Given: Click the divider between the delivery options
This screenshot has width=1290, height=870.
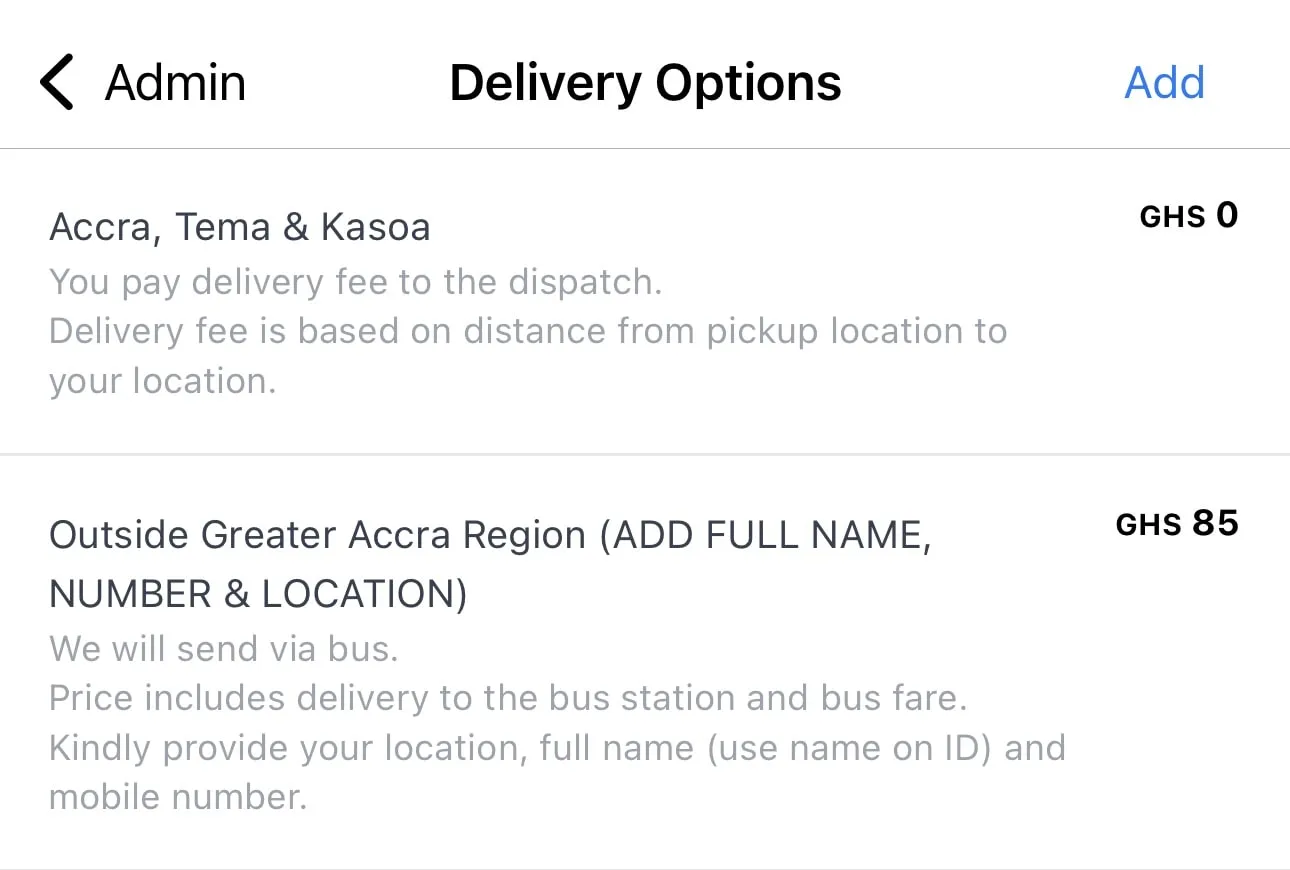Looking at the screenshot, I should point(645,455).
